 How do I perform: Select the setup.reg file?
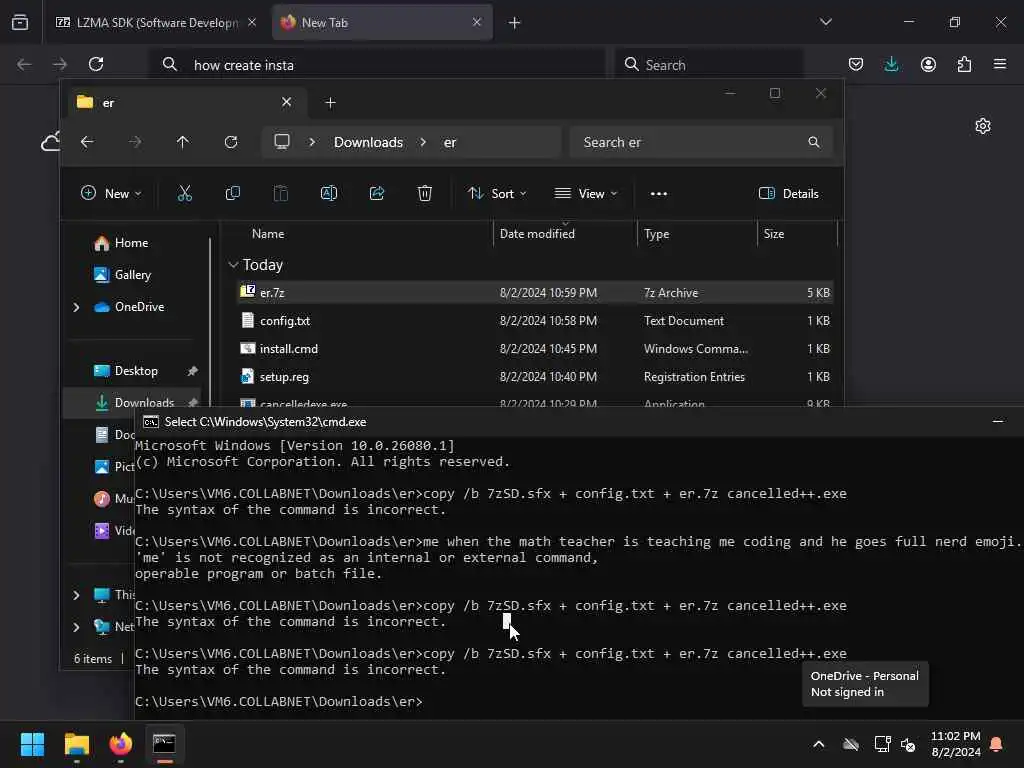(x=535, y=377)
